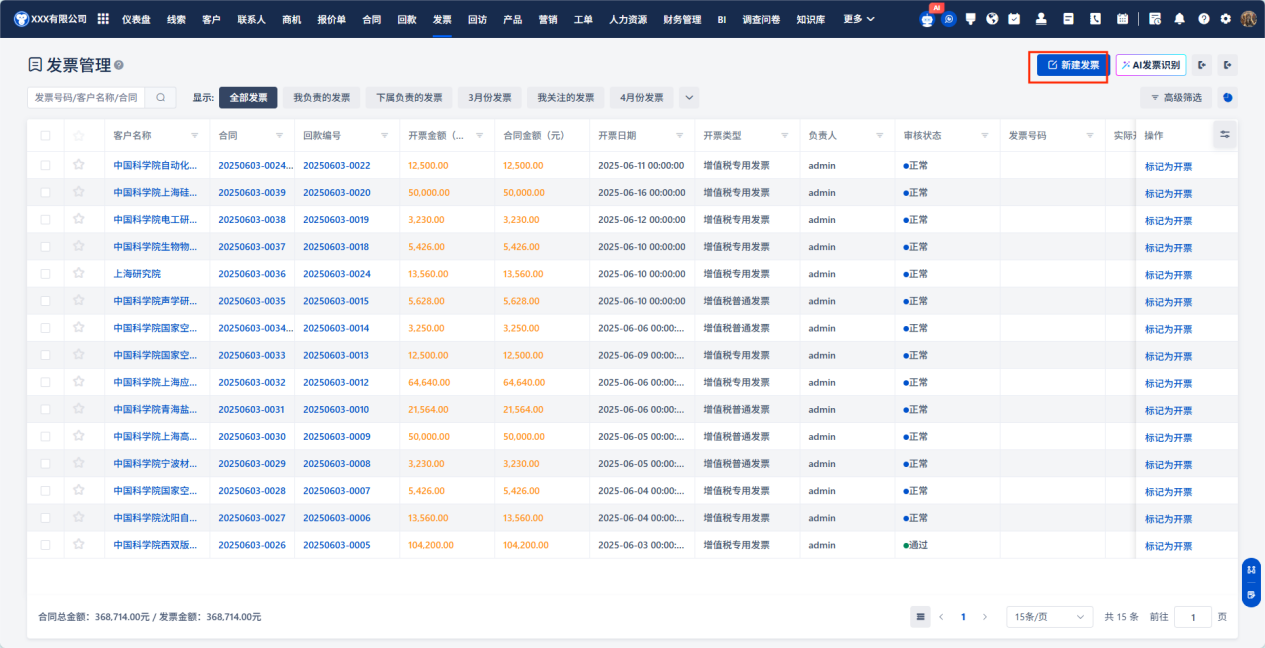Open the 上海研究院 customer link
1265x648 pixels.
tap(137, 273)
